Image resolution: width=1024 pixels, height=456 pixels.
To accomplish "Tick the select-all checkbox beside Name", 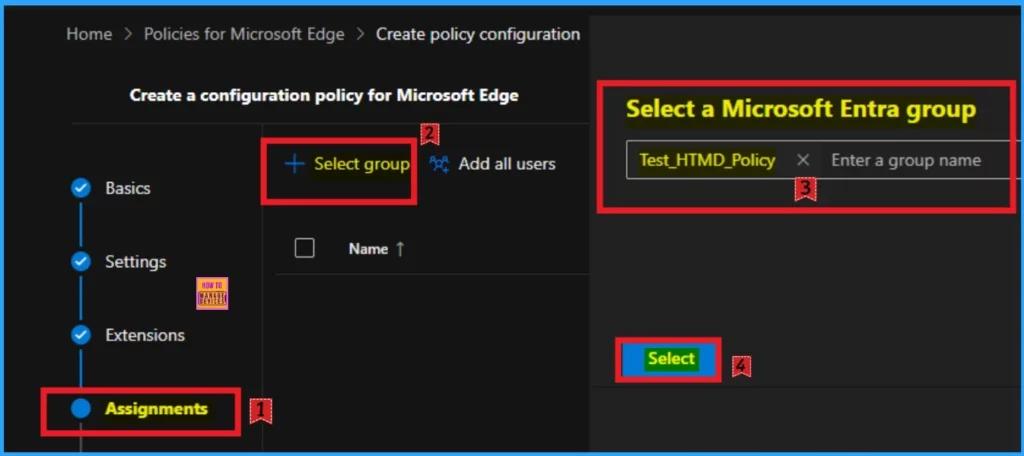I will [x=305, y=248].
